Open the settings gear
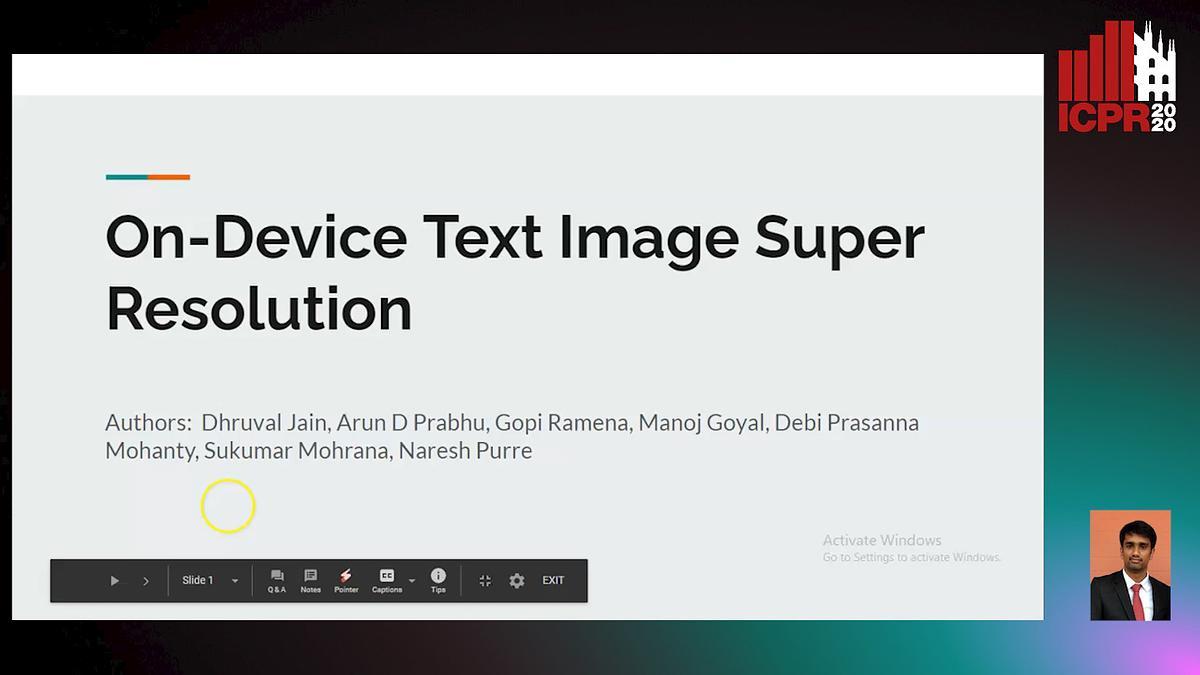Screen dimensions: 1200x675 tap(517, 581)
